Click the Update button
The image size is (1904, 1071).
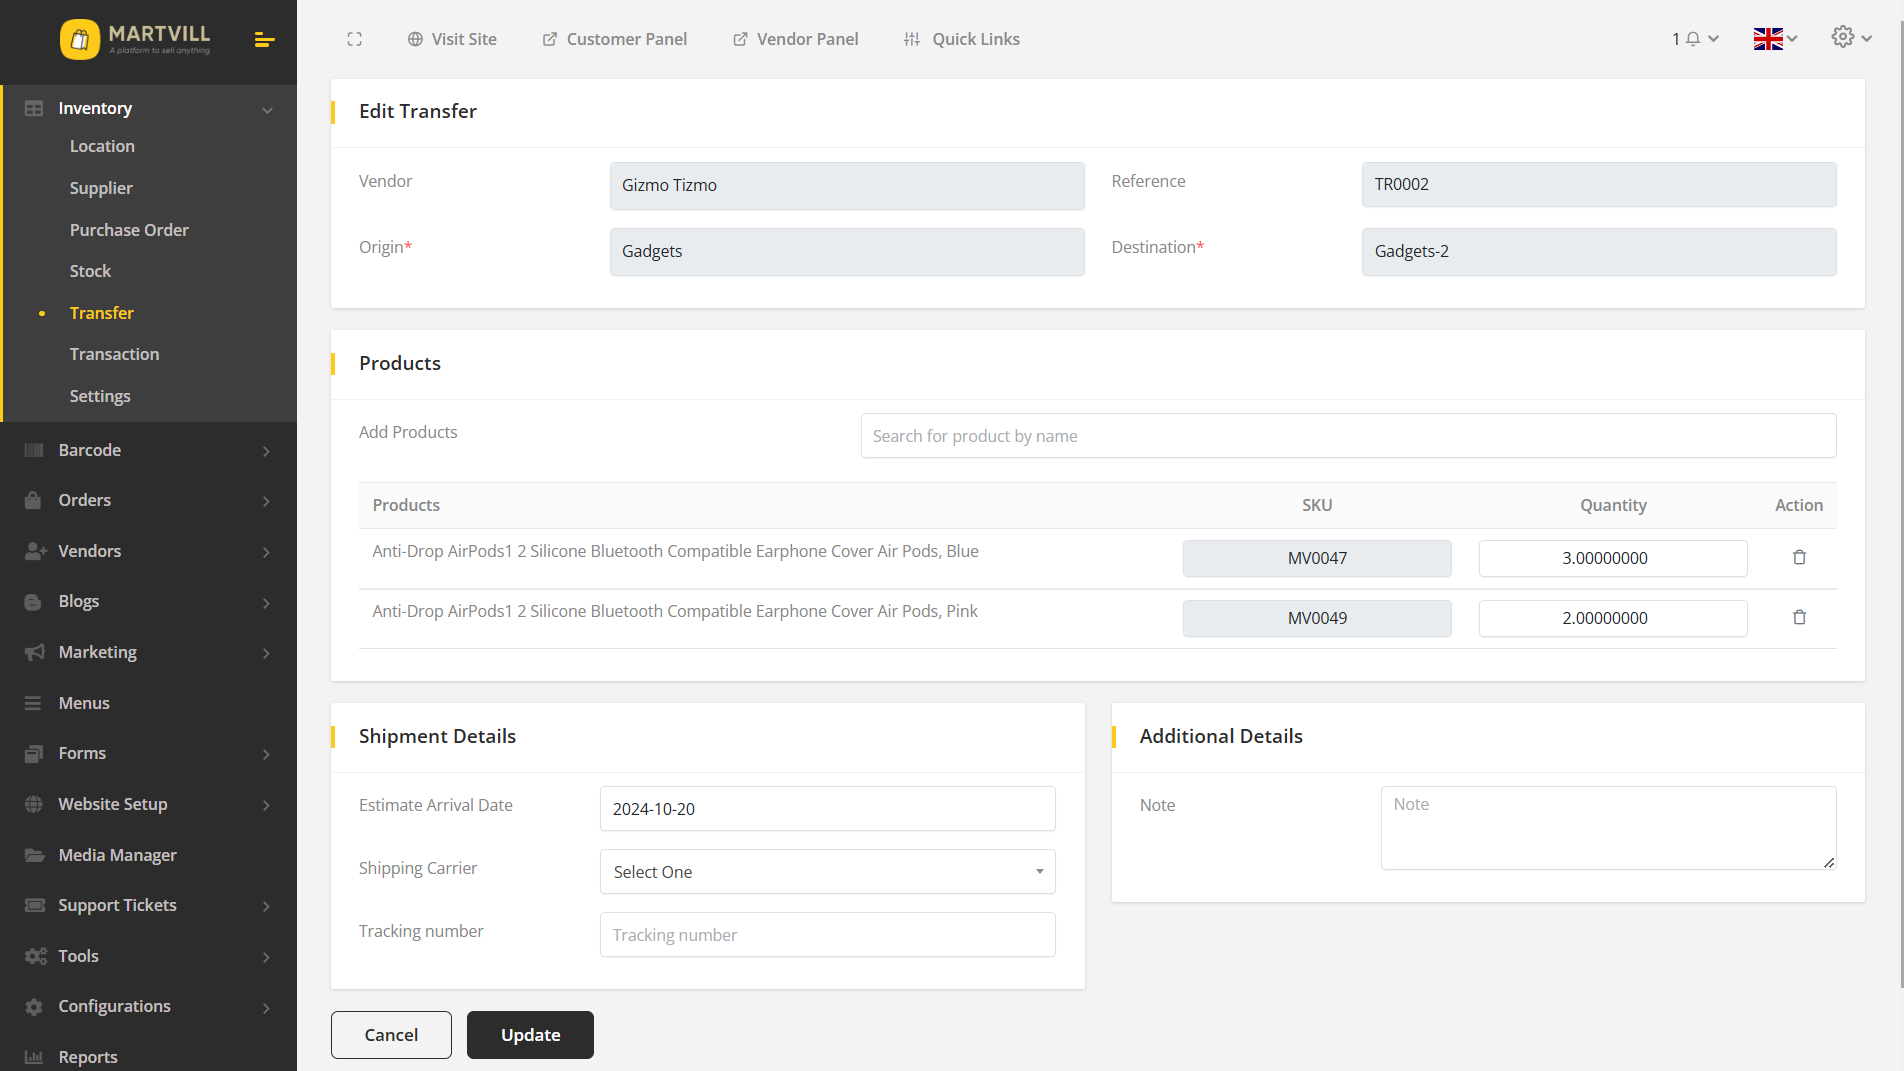(530, 1035)
